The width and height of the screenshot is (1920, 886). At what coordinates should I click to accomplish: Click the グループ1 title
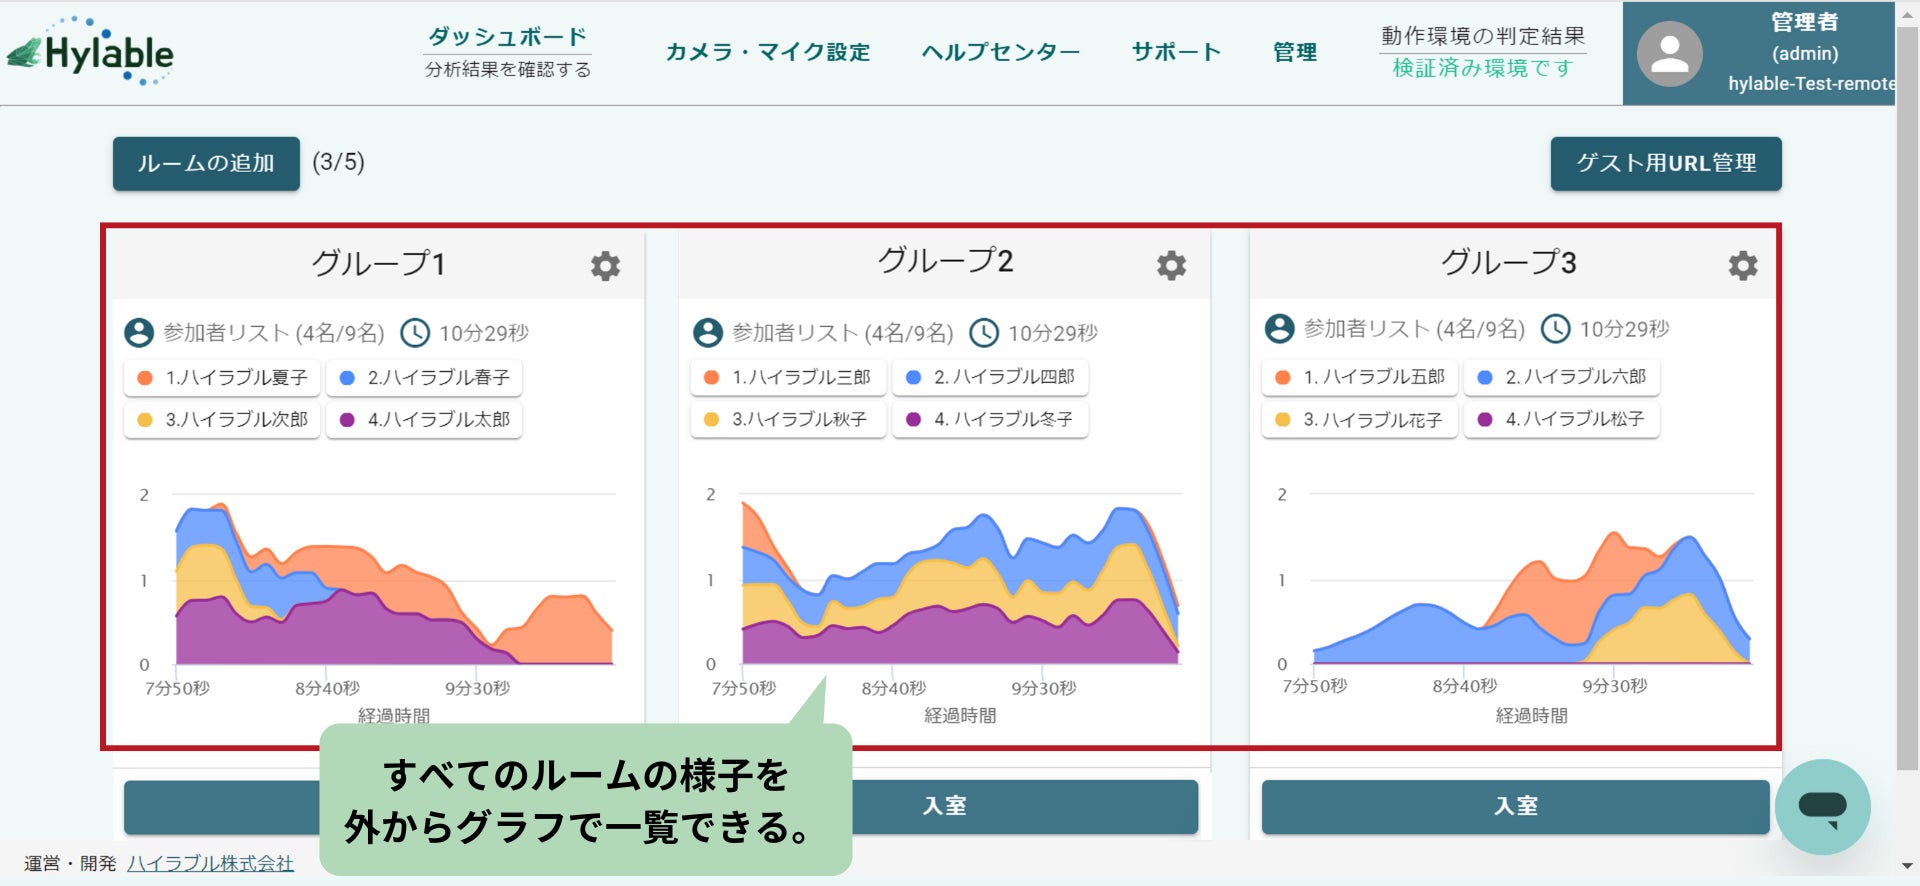pyautogui.click(x=378, y=264)
